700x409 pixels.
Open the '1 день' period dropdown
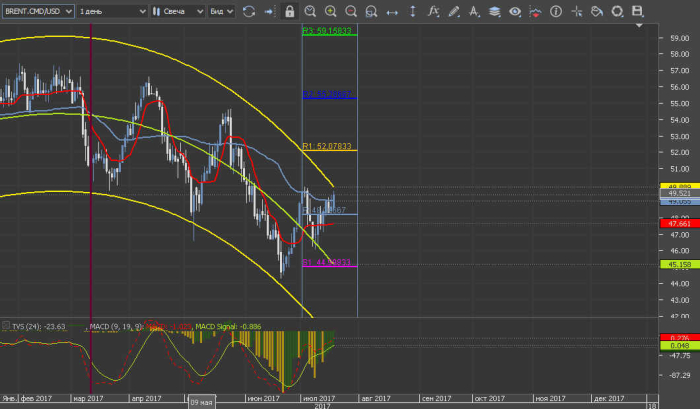[112, 11]
